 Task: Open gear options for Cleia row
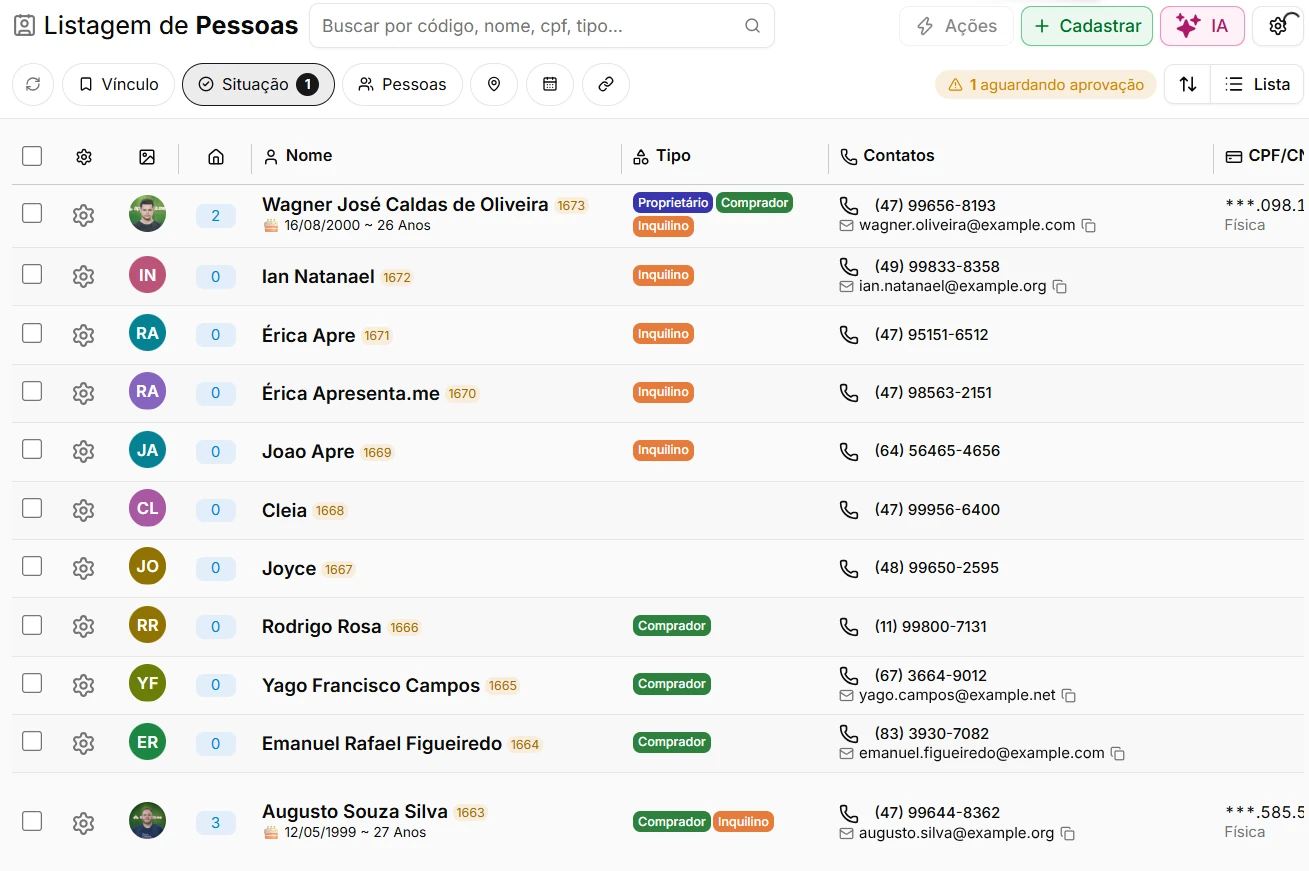(84, 510)
